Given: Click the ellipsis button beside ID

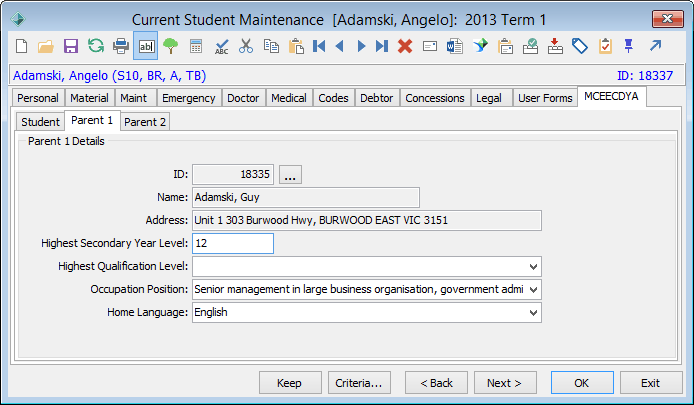Looking at the screenshot, I should (x=290, y=174).
